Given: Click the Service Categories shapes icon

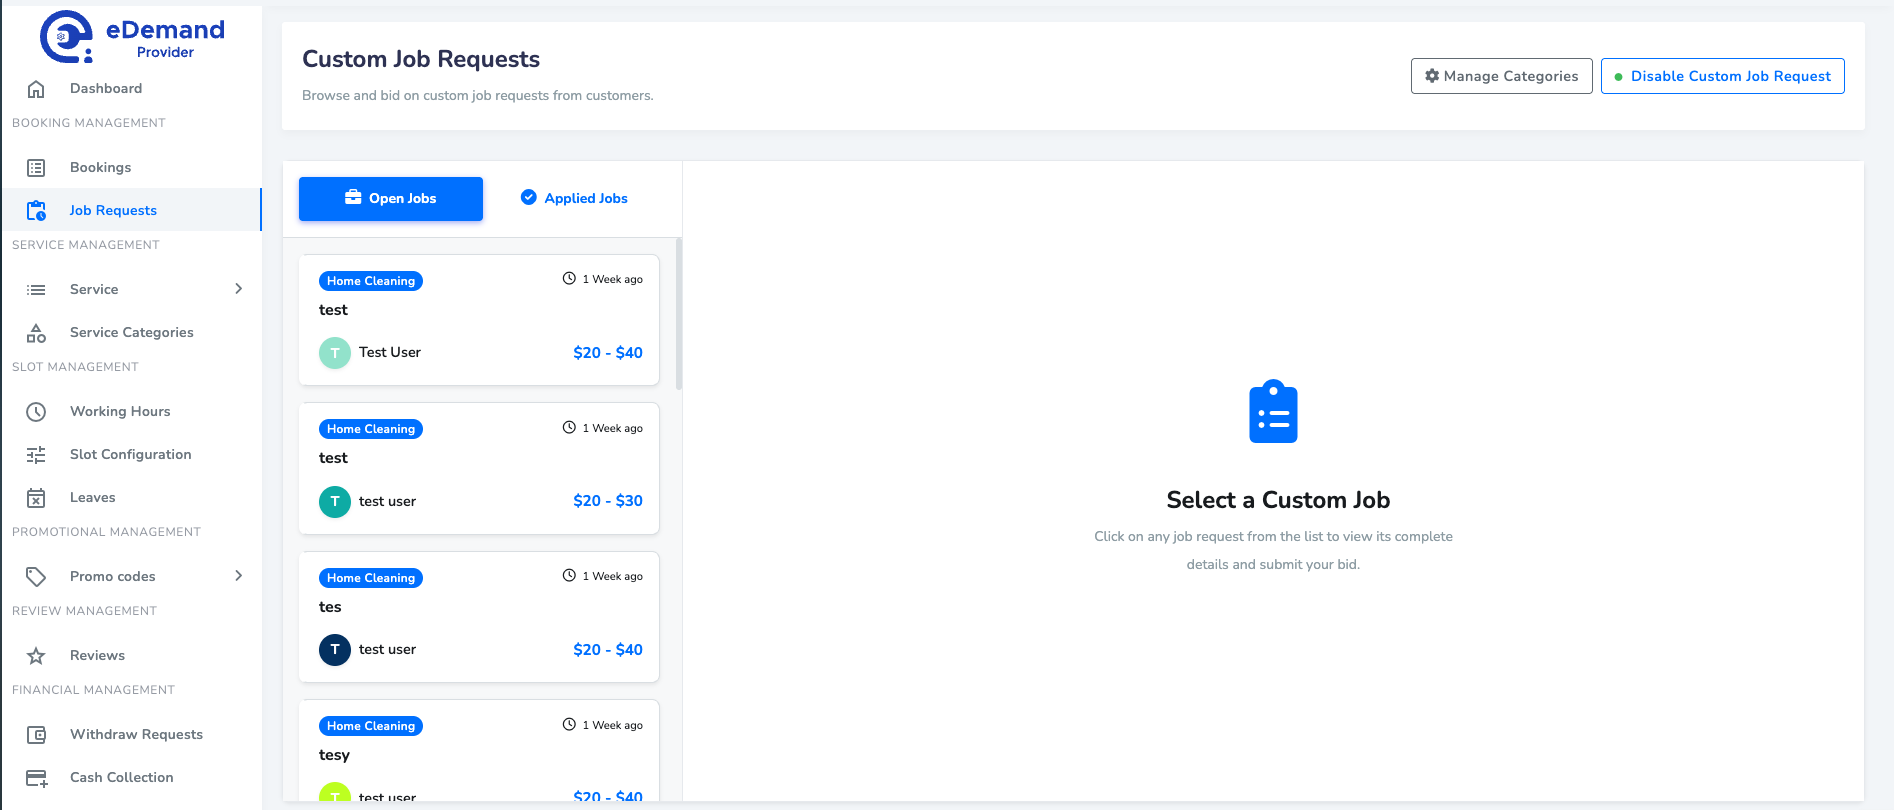Looking at the screenshot, I should point(36,333).
